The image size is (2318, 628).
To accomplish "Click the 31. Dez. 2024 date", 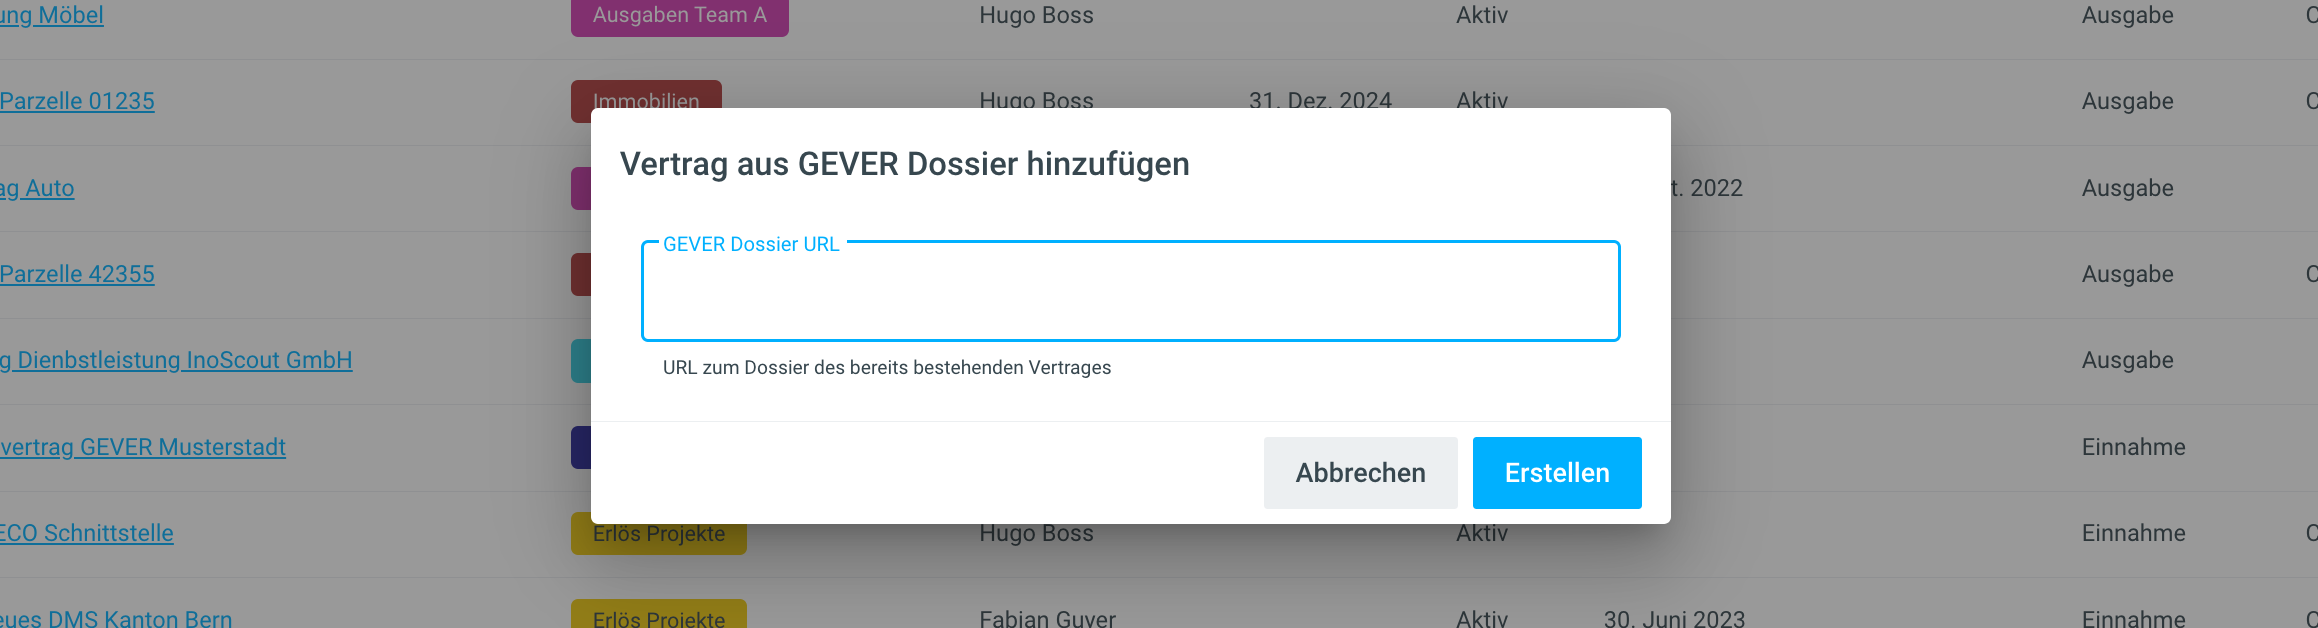I will coord(1320,99).
